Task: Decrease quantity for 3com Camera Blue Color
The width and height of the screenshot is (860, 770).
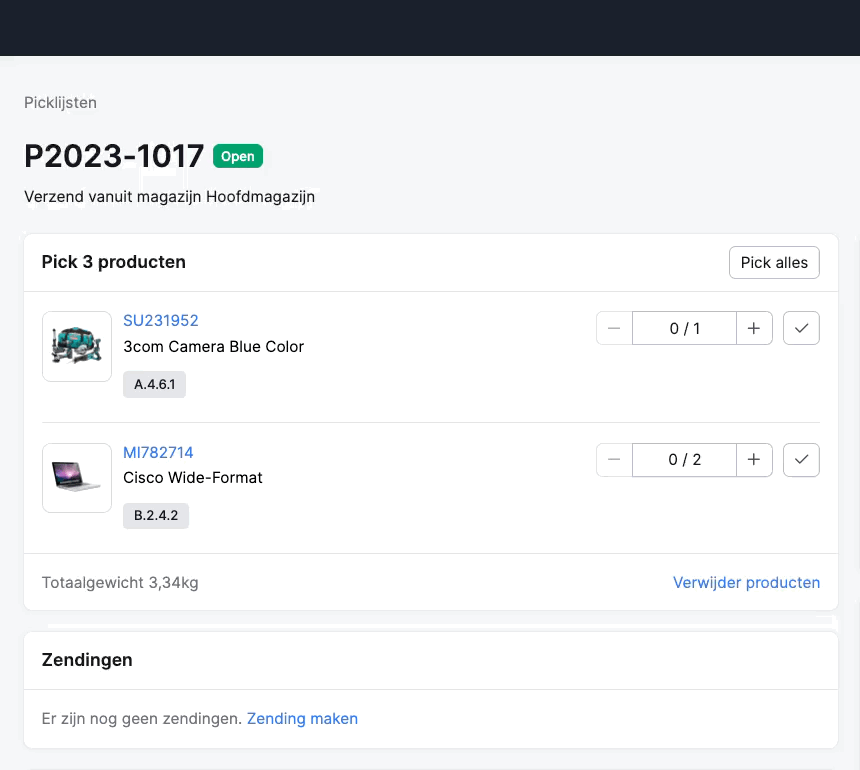Action: click(614, 328)
